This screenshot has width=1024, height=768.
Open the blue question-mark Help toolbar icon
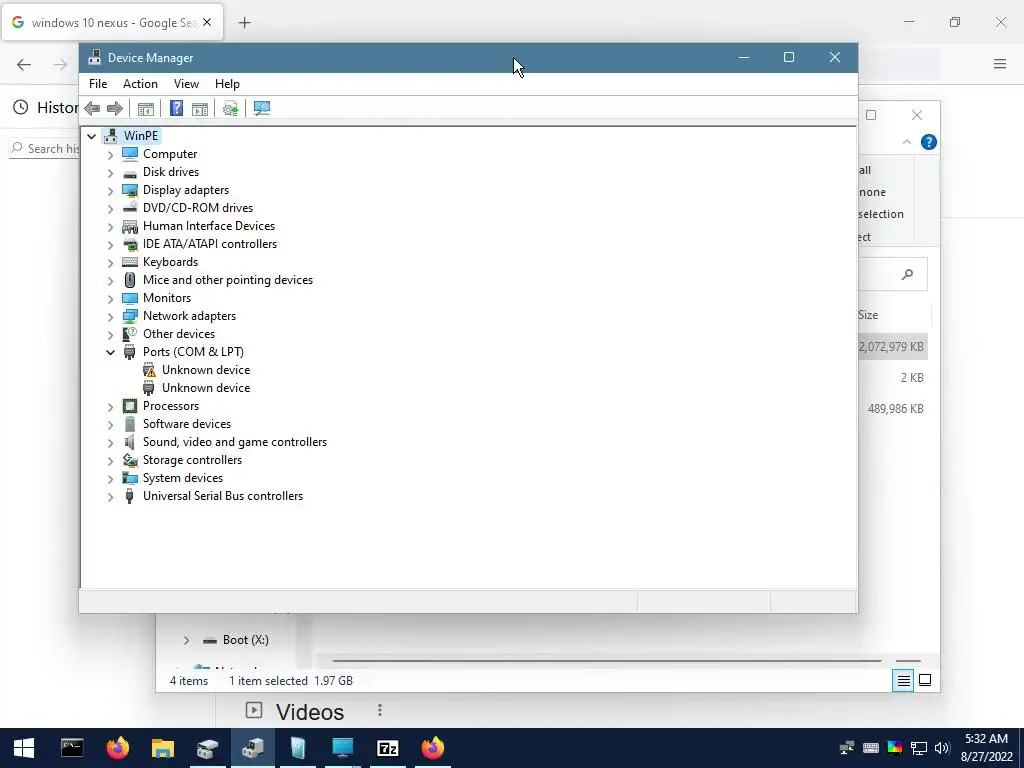[176, 108]
